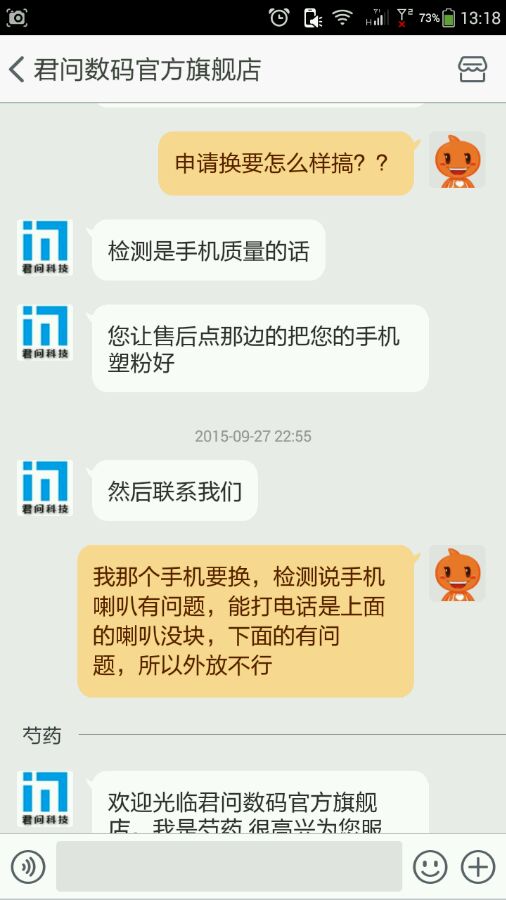Tap the bubble 检测是手机质量的话
Image resolution: width=506 pixels, height=900 pixels.
tap(208, 250)
